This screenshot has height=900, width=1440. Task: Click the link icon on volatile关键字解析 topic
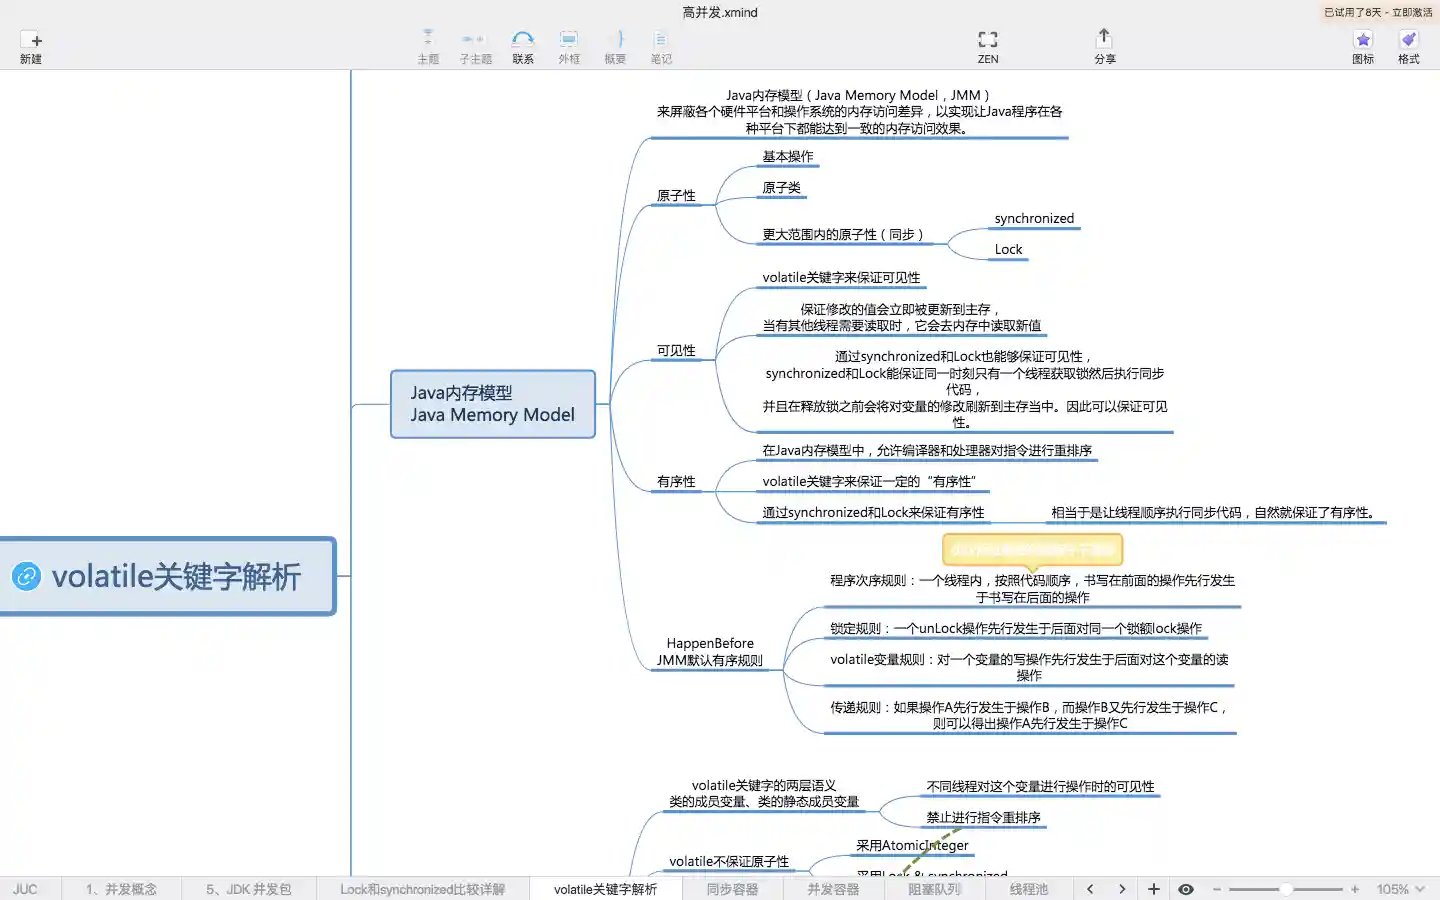pyautogui.click(x=26, y=576)
